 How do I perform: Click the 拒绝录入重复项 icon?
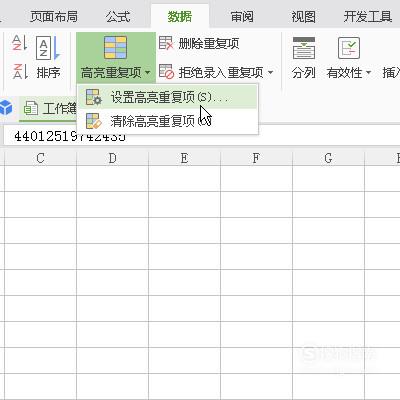166,72
